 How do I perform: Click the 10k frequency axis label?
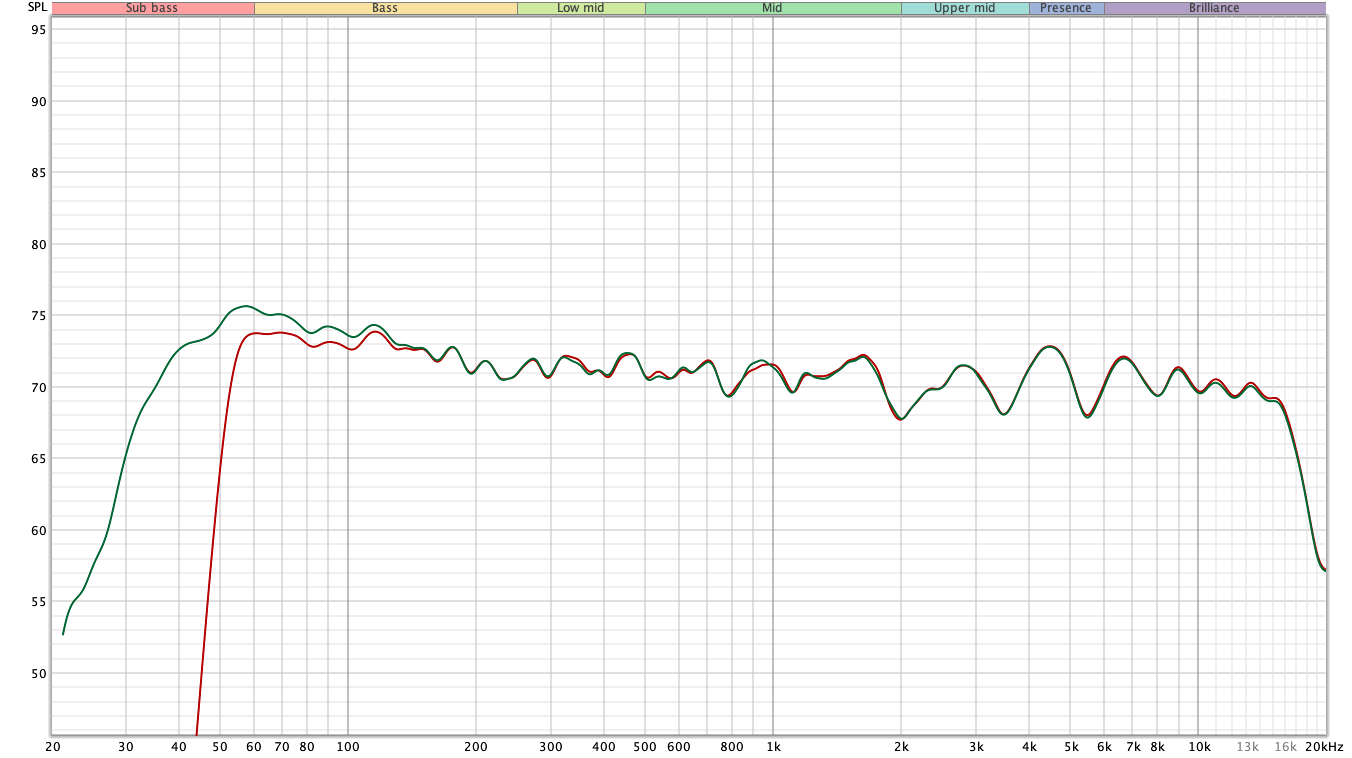(1199, 747)
